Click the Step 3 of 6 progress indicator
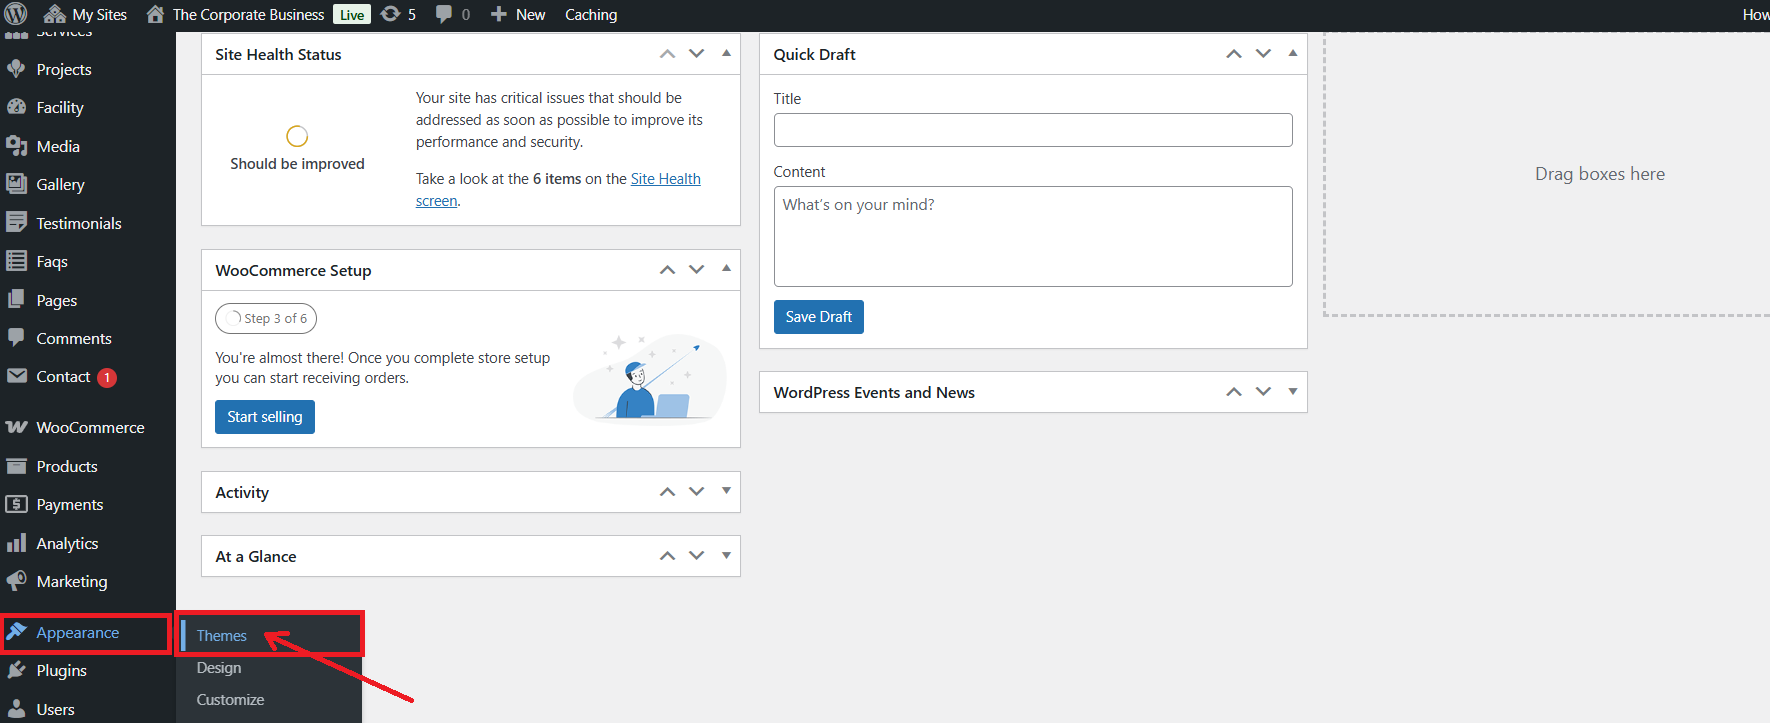 [x=266, y=318]
